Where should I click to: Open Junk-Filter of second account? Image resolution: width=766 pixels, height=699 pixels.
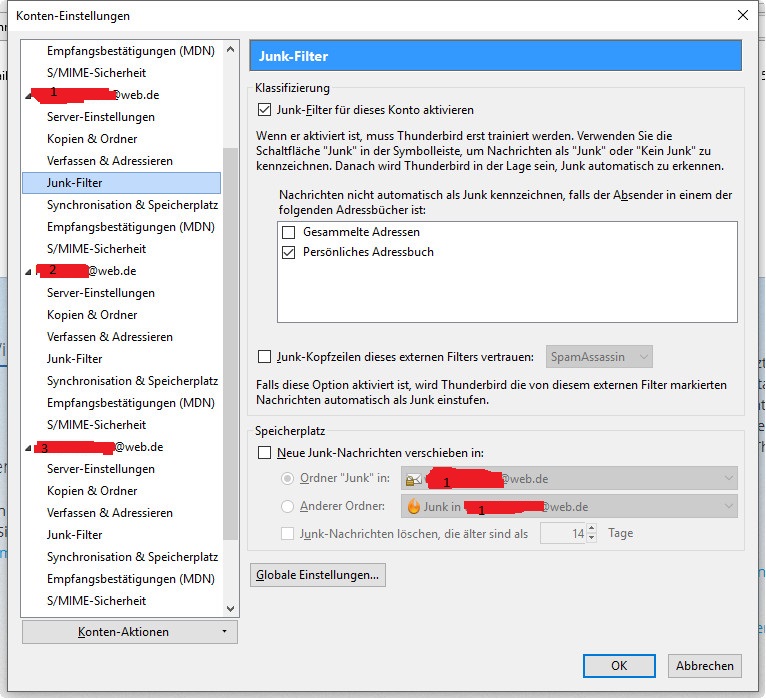pos(74,359)
